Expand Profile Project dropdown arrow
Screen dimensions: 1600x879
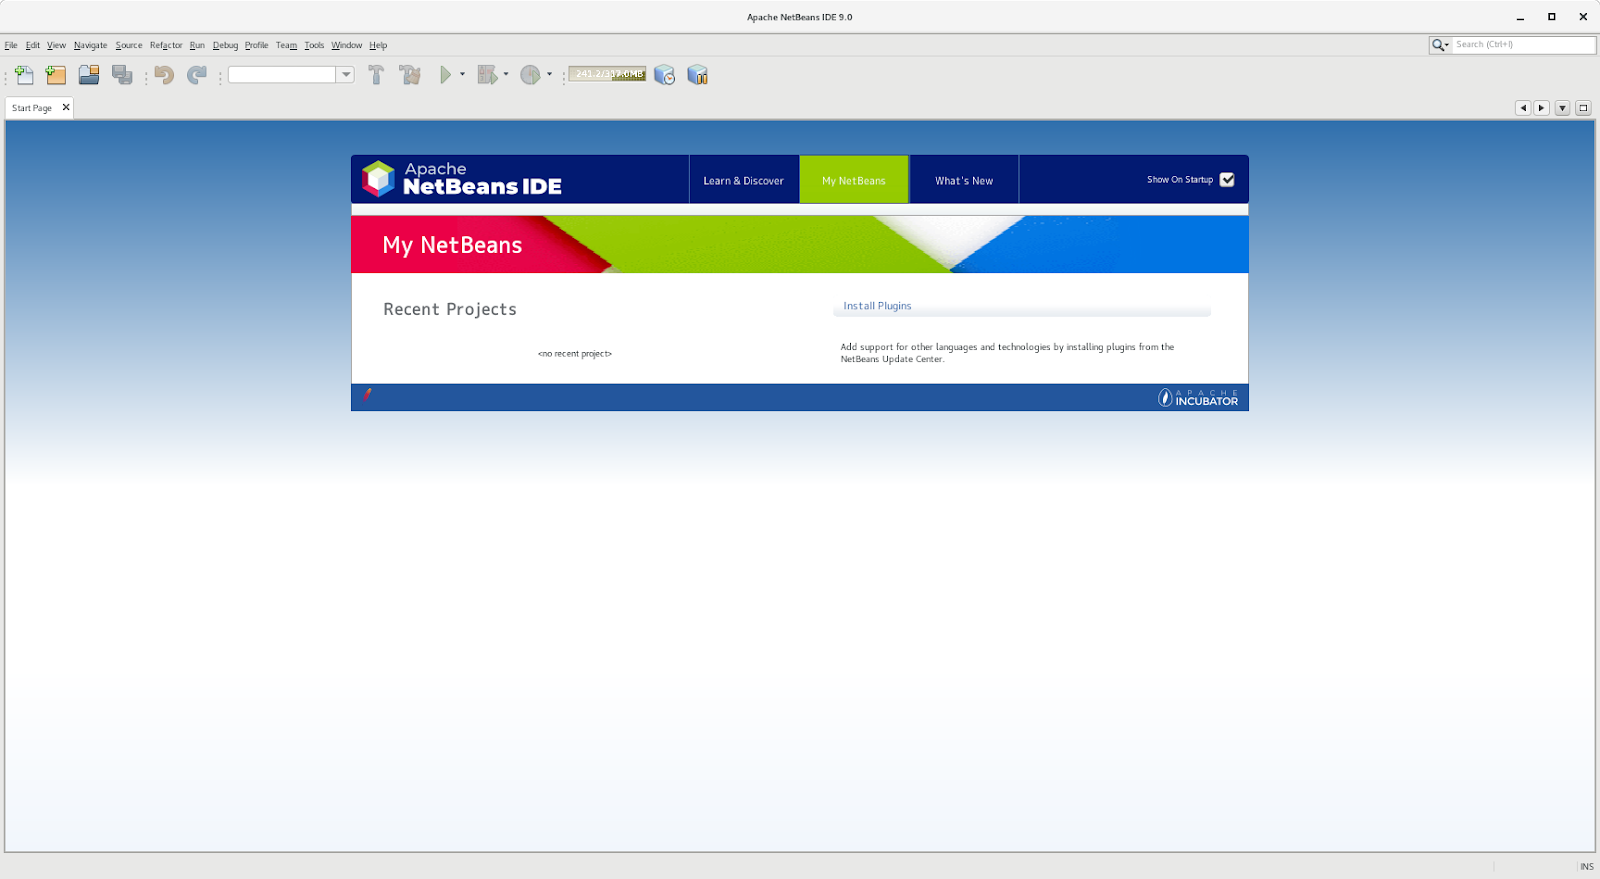tap(549, 74)
